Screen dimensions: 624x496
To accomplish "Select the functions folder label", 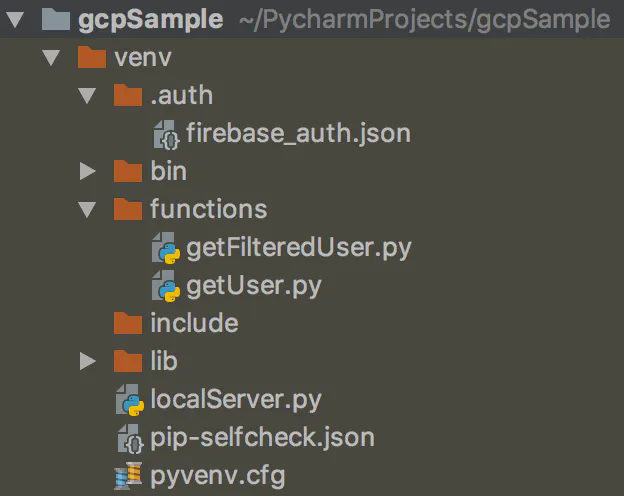I will coord(209,209).
